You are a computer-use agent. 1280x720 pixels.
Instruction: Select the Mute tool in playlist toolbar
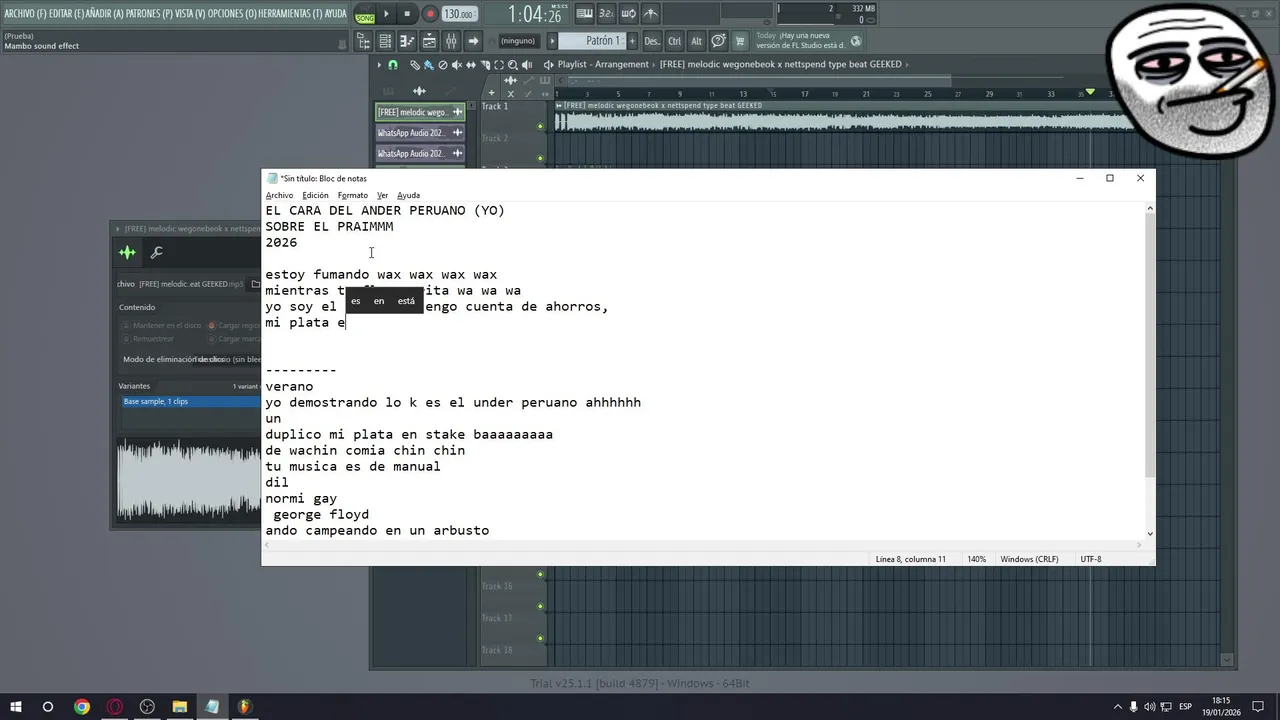457,65
